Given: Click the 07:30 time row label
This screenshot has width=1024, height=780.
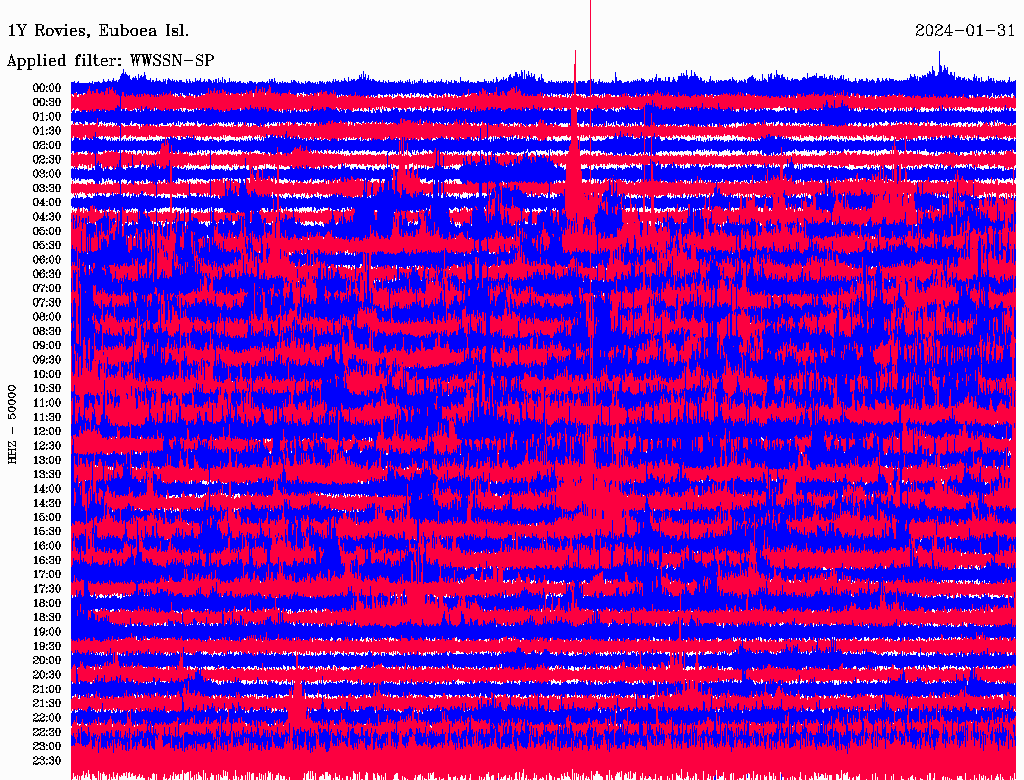Looking at the screenshot, I should point(47,303).
